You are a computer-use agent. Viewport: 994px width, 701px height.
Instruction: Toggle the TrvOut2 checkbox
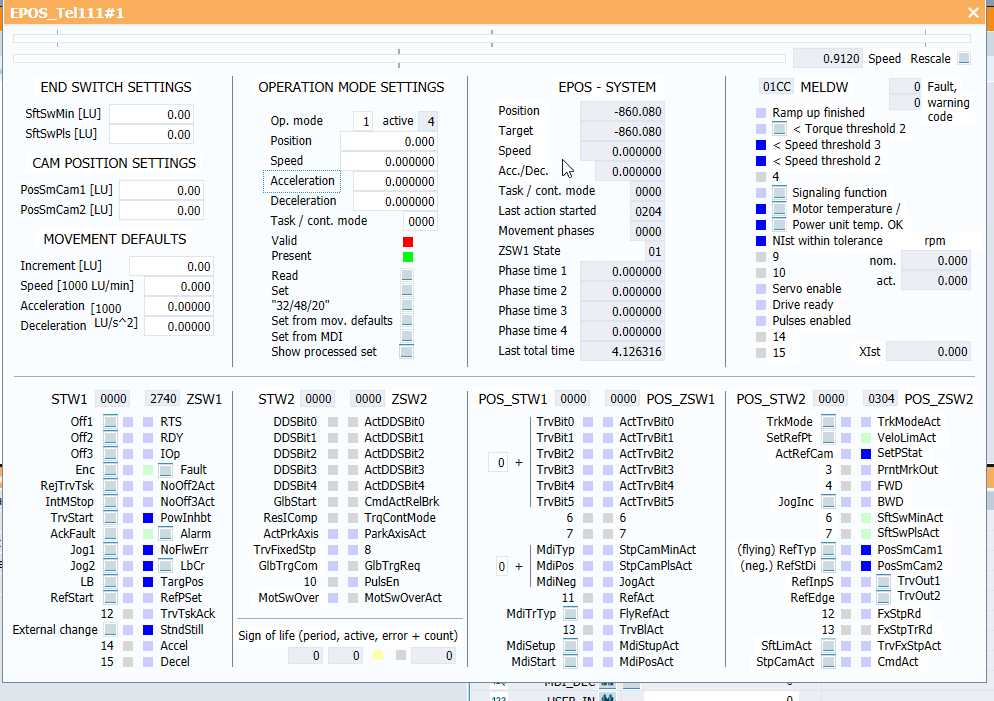point(884,596)
